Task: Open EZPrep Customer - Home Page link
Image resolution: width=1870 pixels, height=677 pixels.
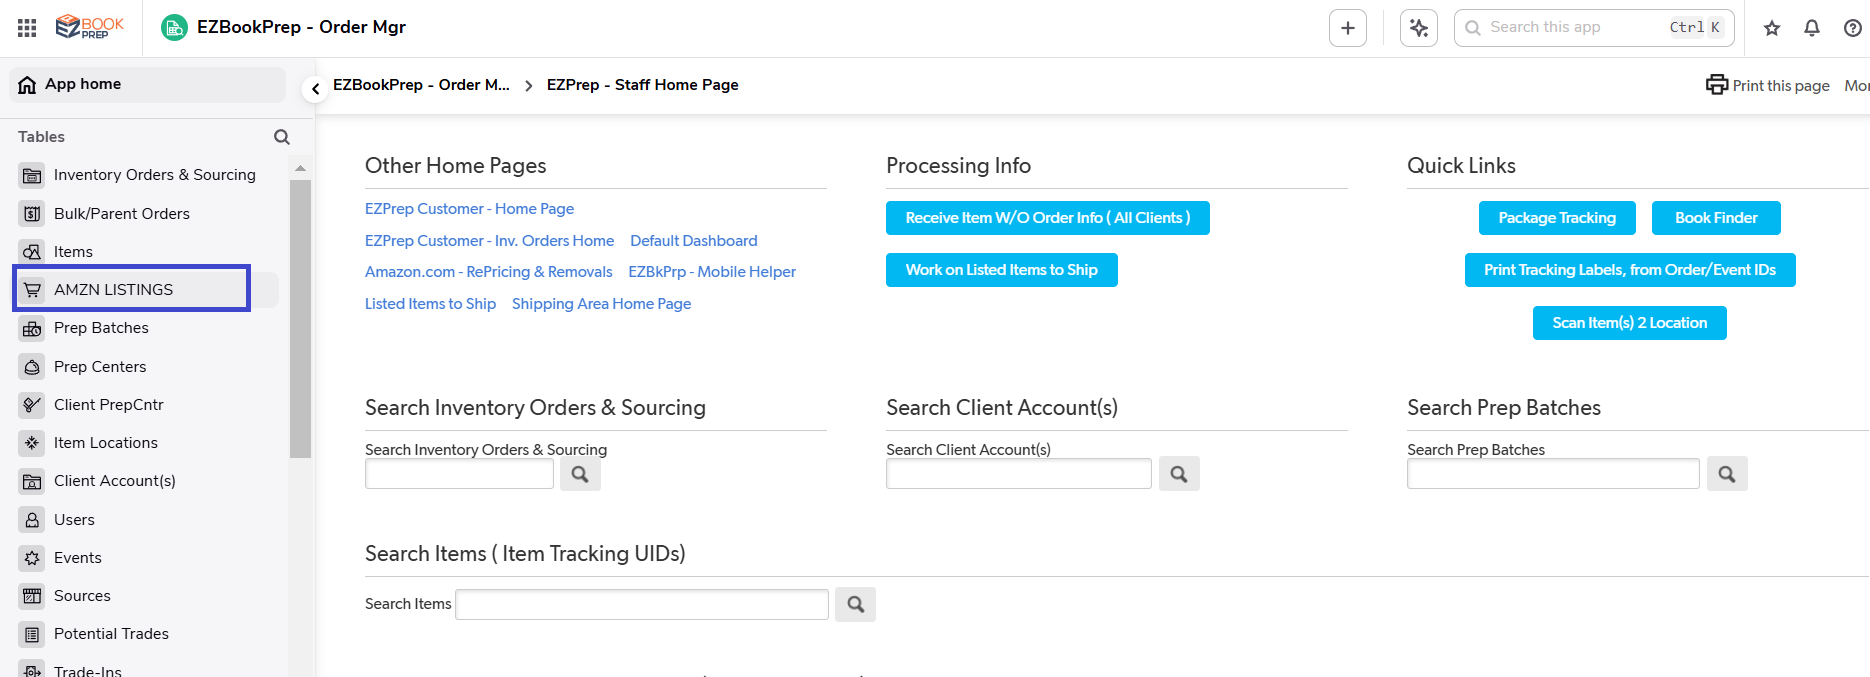Action: pyautogui.click(x=469, y=209)
